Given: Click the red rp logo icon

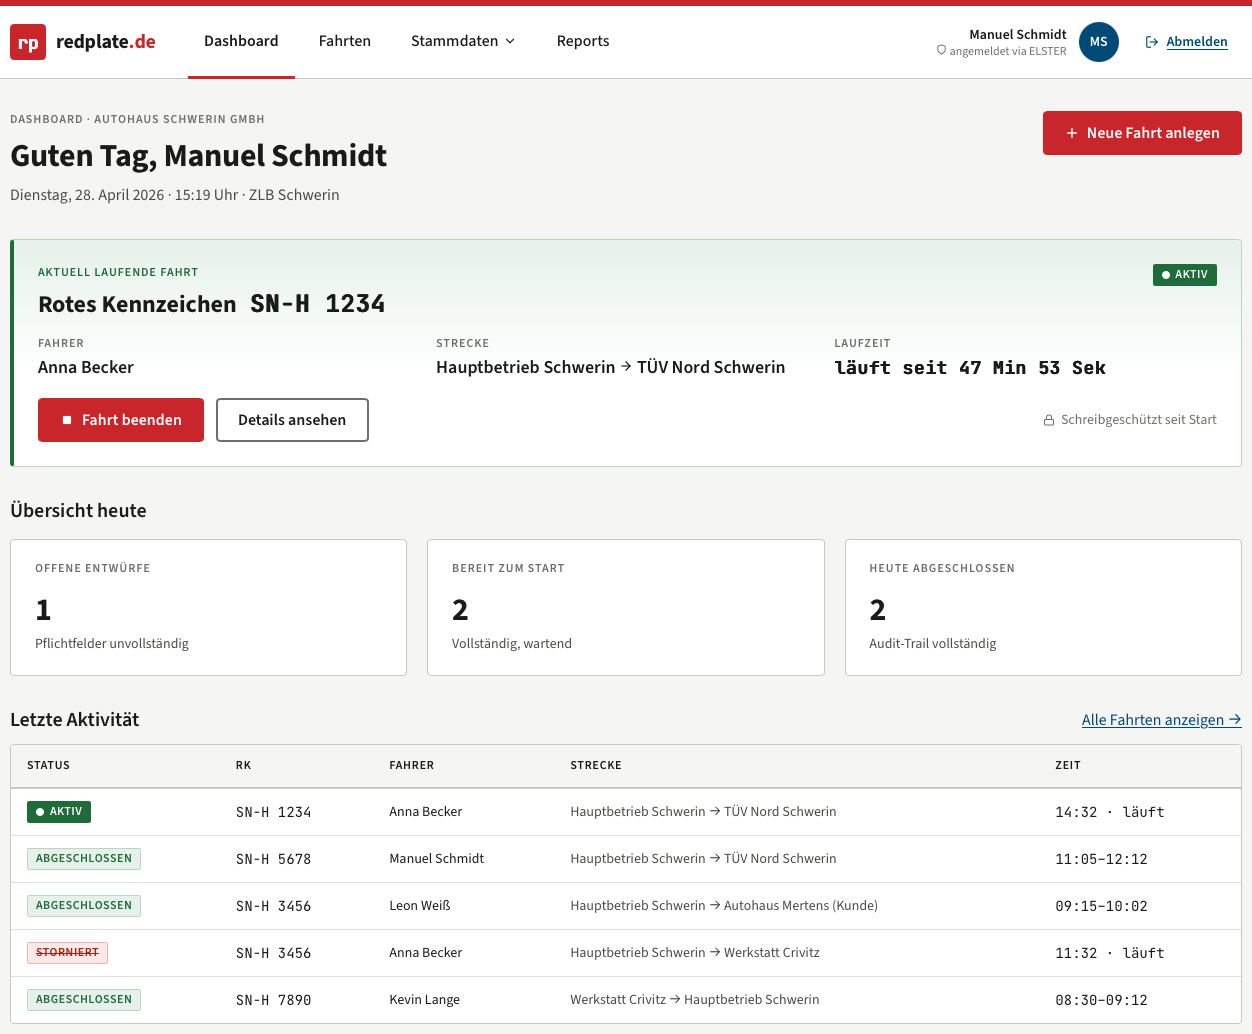Looking at the screenshot, I should [x=28, y=42].
